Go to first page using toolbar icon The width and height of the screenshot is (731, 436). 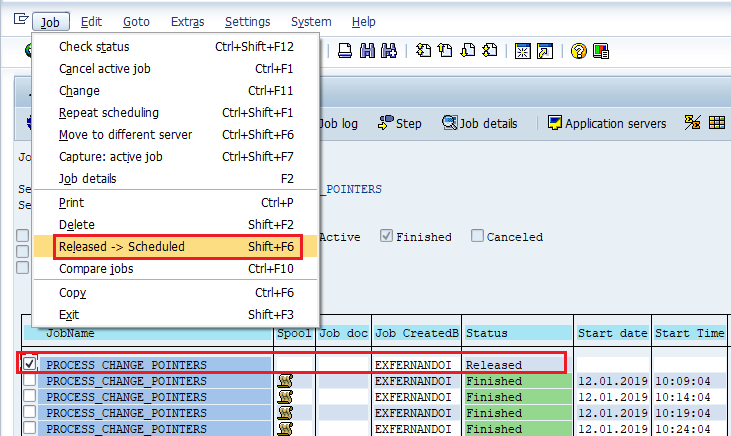tap(423, 50)
